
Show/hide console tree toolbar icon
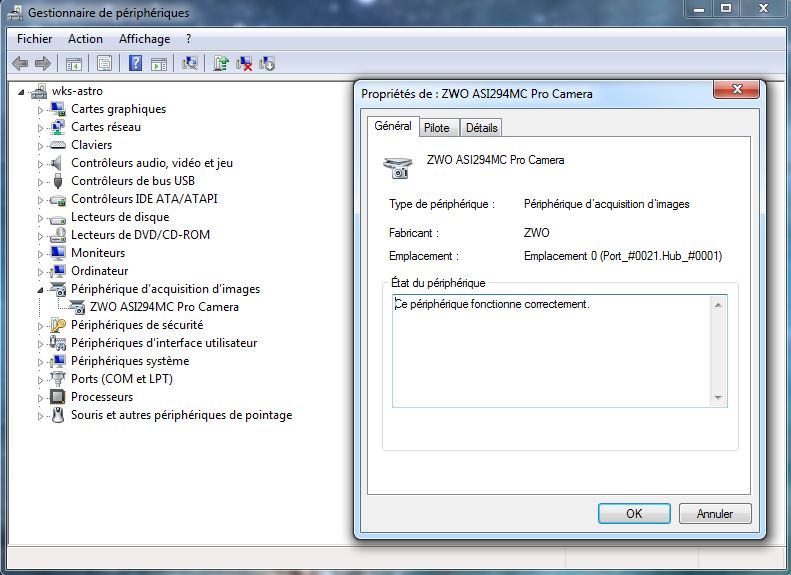tap(74, 64)
